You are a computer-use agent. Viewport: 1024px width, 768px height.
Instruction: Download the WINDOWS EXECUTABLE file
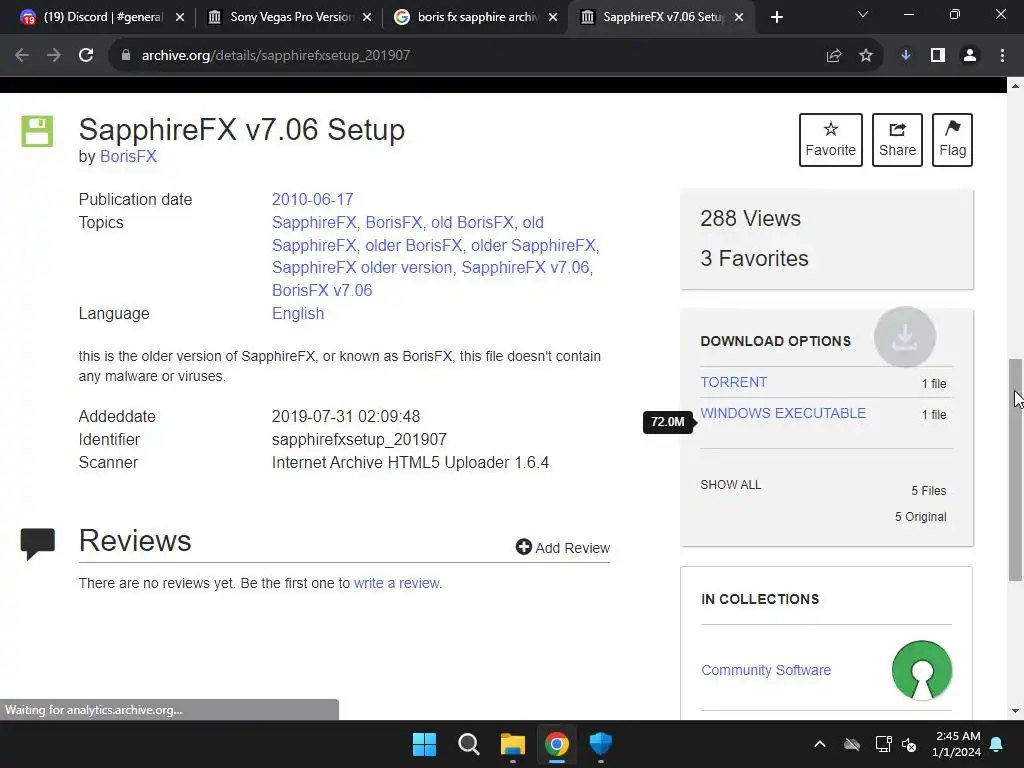pyautogui.click(x=783, y=413)
